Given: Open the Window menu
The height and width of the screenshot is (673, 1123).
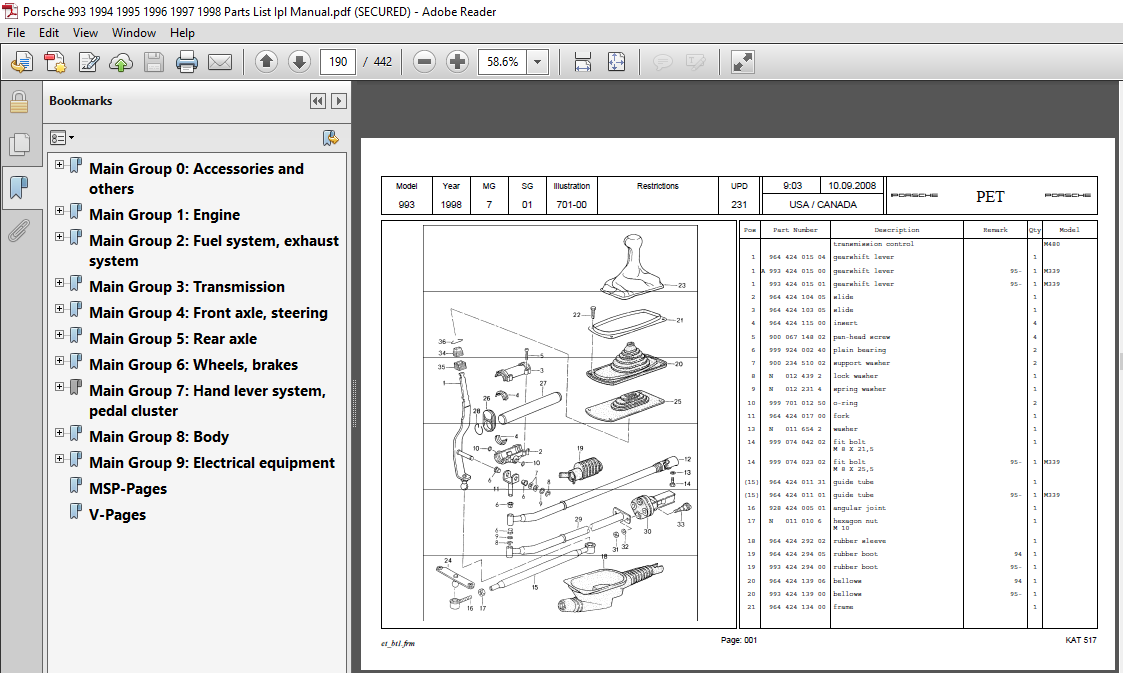Looking at the screenshot, I should (134, 33).
